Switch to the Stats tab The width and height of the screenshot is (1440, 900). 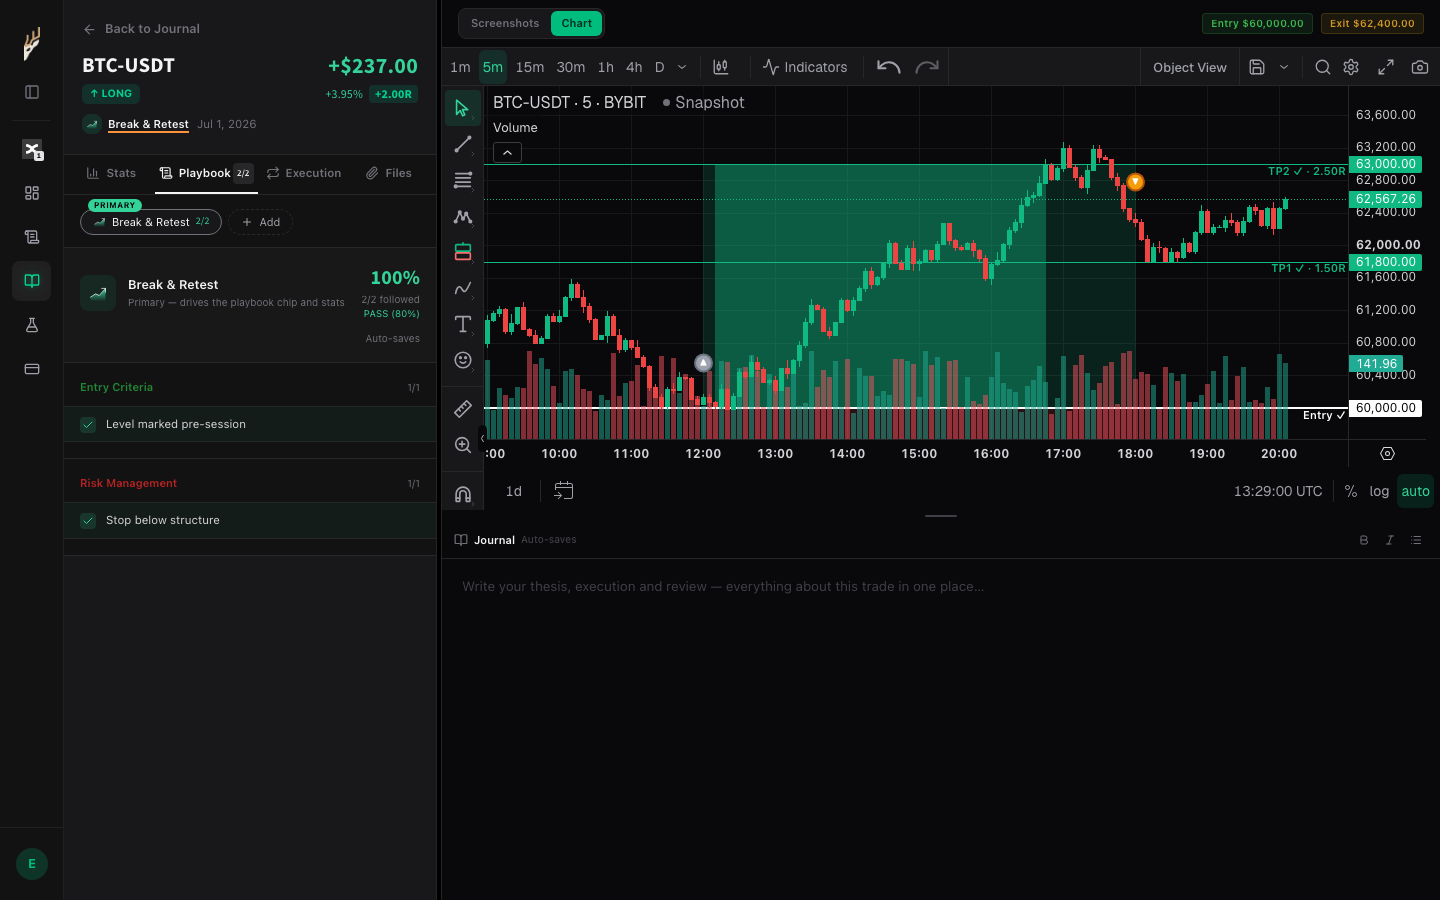[111, 173]
